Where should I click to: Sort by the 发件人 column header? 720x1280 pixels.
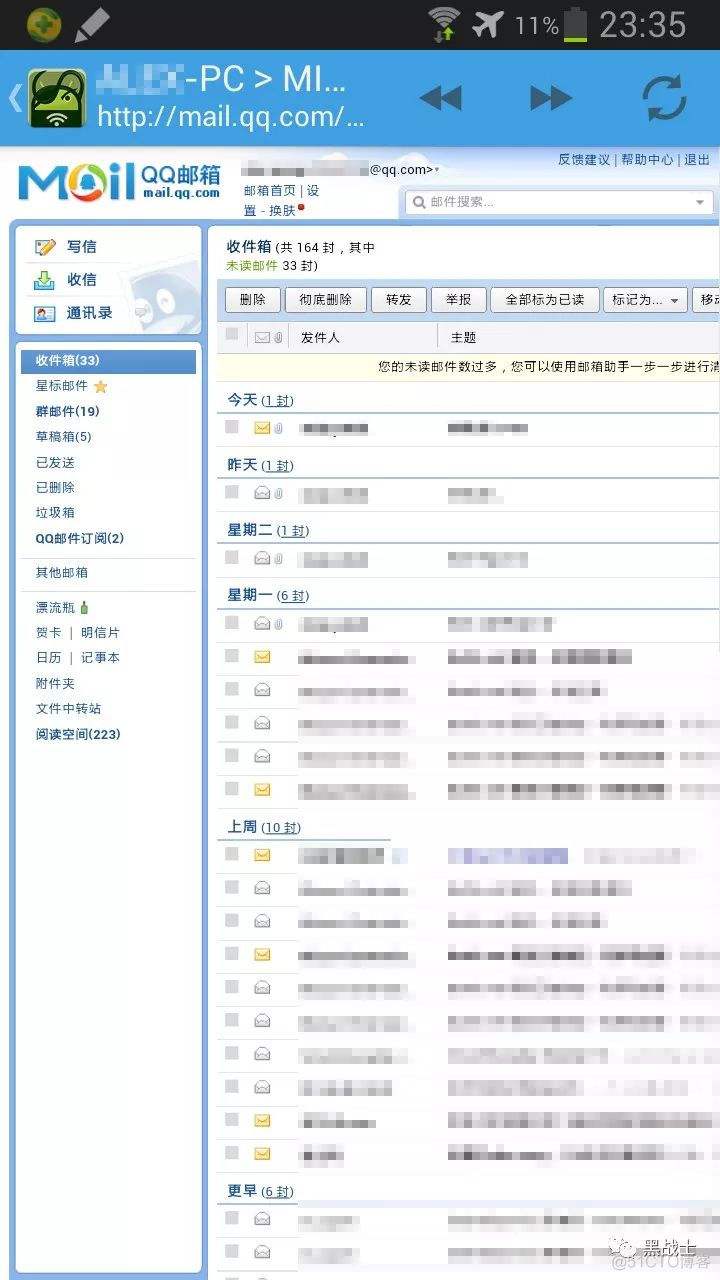(x=320, y=337)
